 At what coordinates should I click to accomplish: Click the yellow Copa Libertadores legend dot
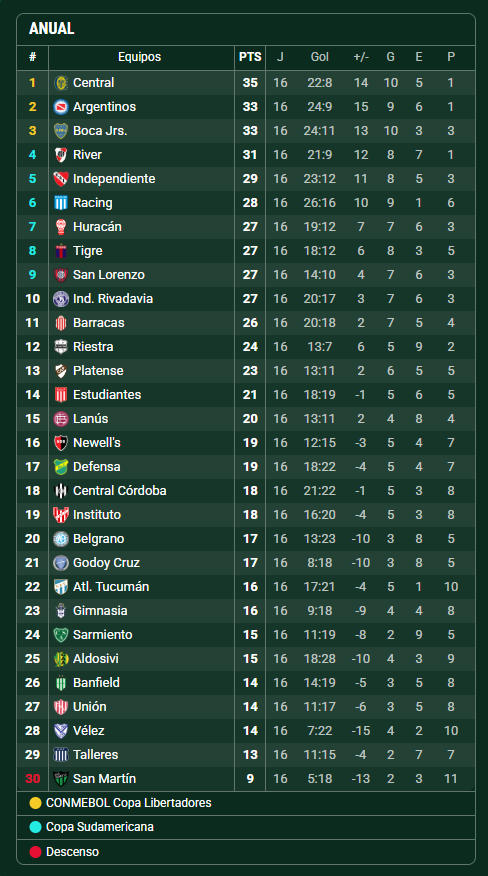click(x=35, y=803)
